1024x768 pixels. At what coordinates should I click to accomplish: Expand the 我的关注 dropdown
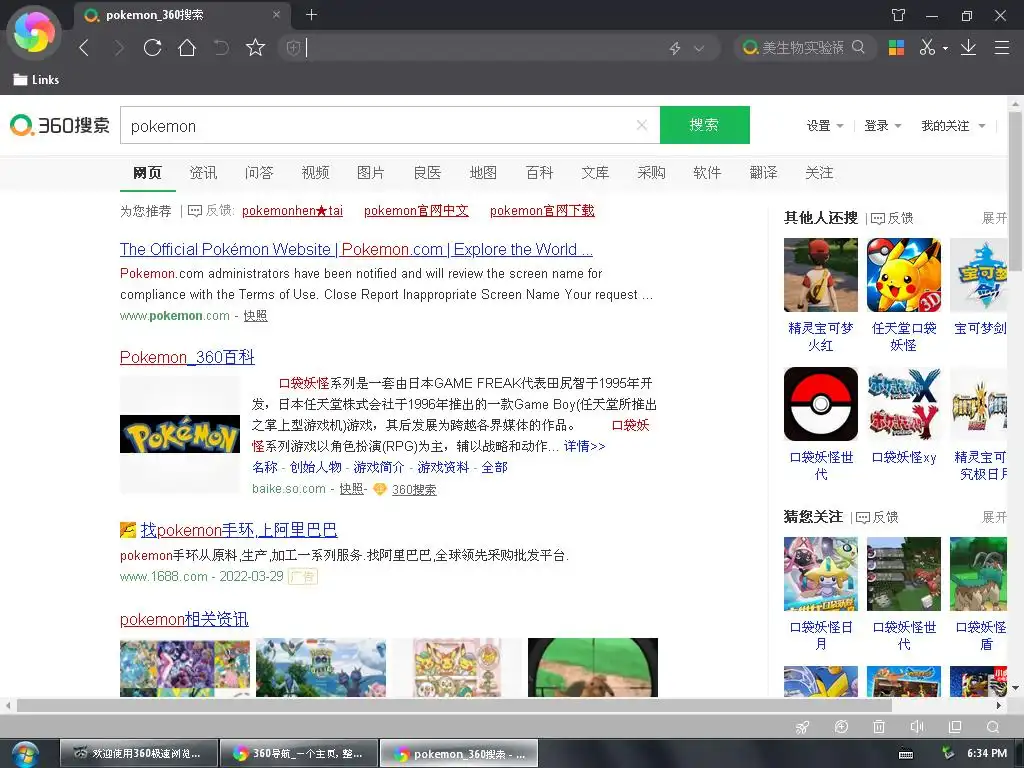click(953, 125)
